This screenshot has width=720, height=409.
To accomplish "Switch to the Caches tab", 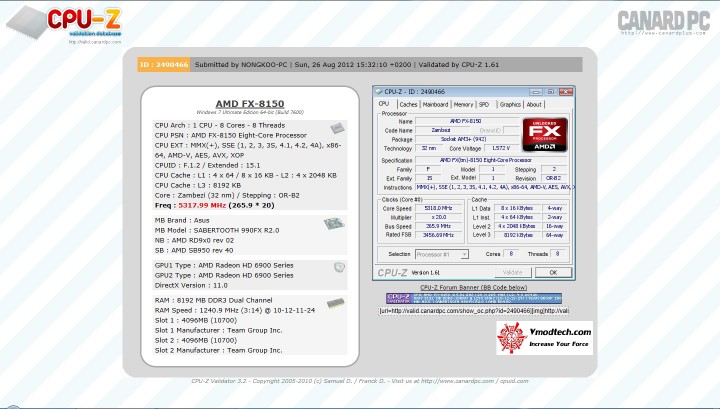I will [x=408, y=105].
